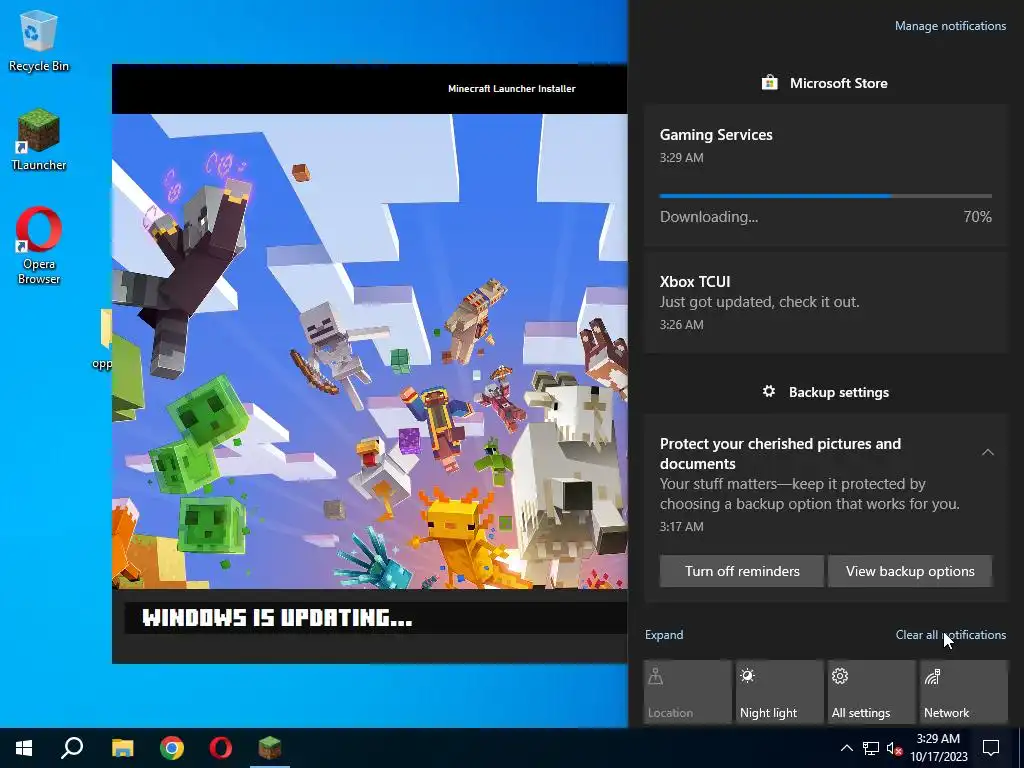Select the Opera Browser desktop shortcut
Image resolution: width=1024 pixels, height=768 pixels.
(39, 246)
